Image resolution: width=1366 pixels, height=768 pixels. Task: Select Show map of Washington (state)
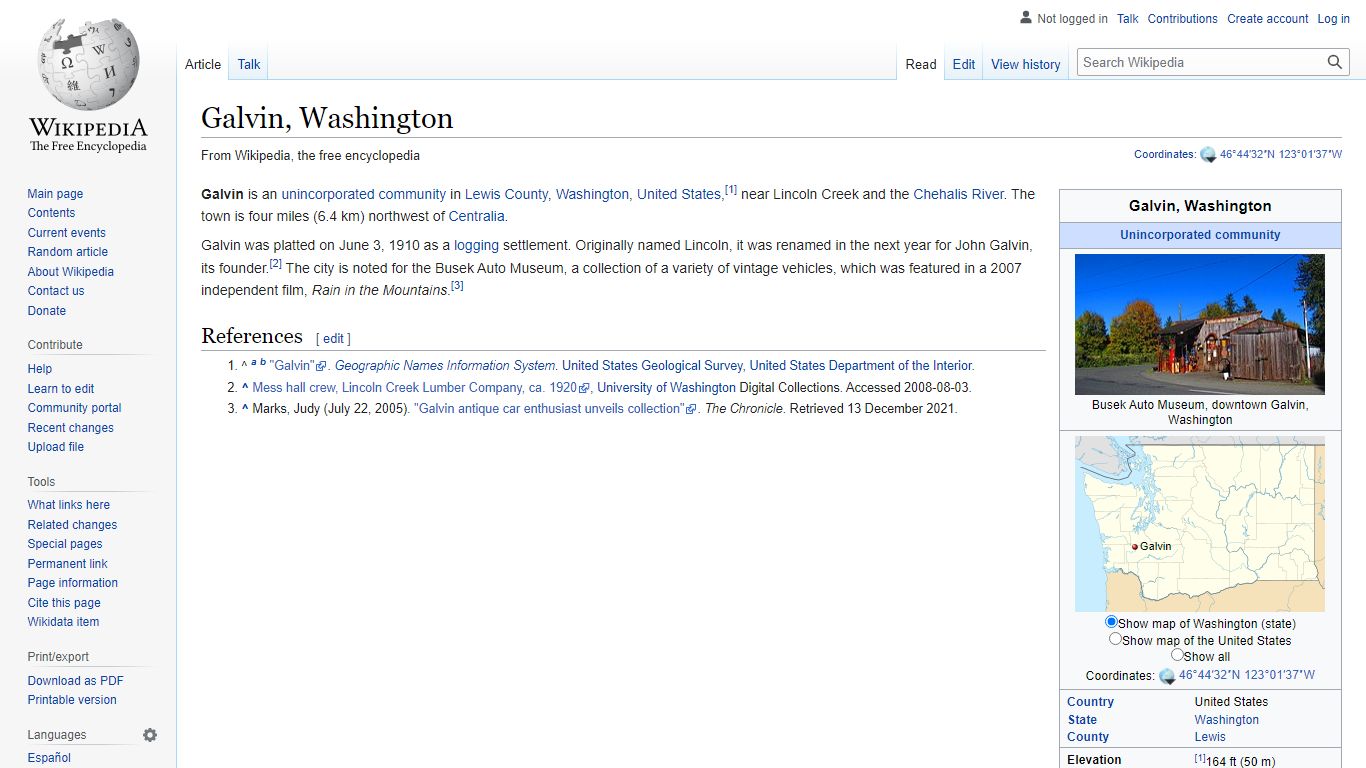coord(1111,622)
